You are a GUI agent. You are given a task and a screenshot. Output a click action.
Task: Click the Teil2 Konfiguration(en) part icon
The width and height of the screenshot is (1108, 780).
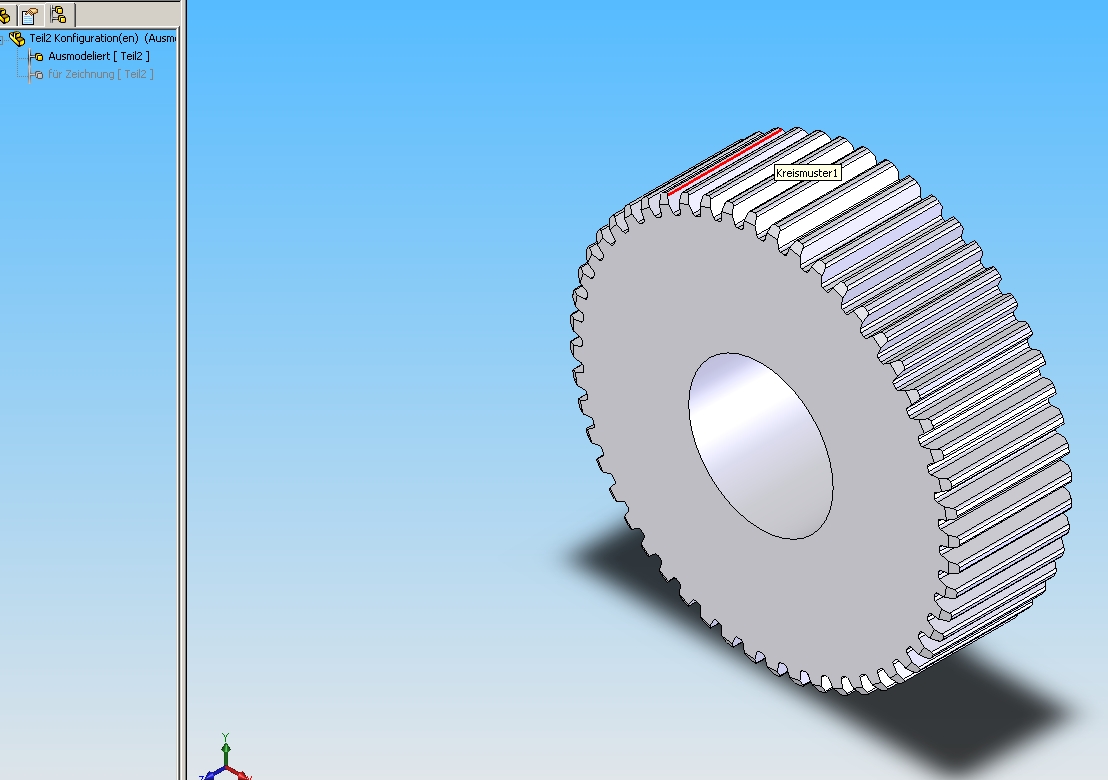tap(17, 39)
